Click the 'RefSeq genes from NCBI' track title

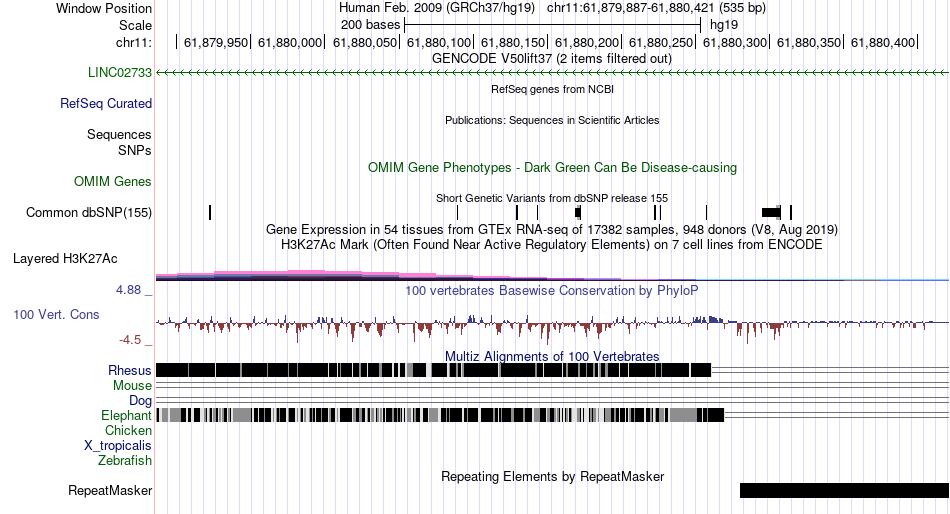click(x=552, y=89)
